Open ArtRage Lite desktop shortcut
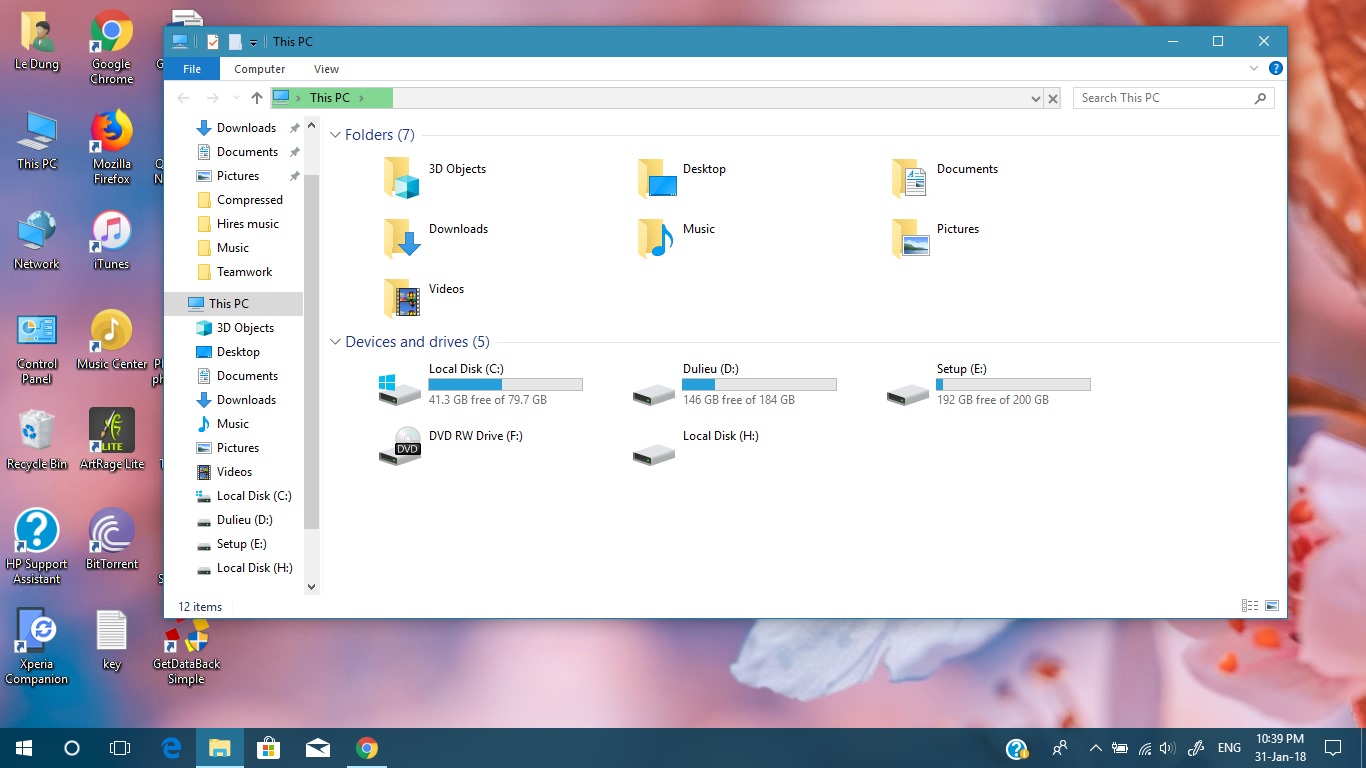The width and height of the screenshot is (1366, 768). click(x=111, y=440)
